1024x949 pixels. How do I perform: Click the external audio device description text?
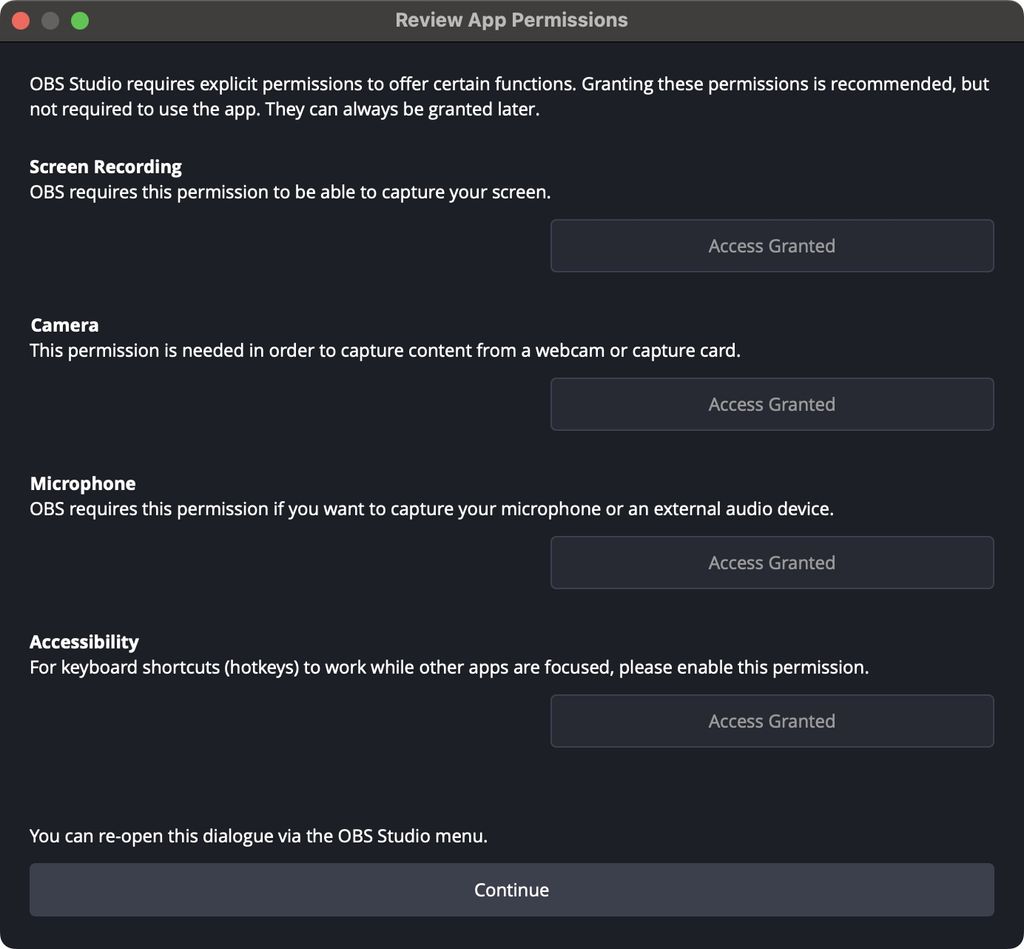[431, 509]
